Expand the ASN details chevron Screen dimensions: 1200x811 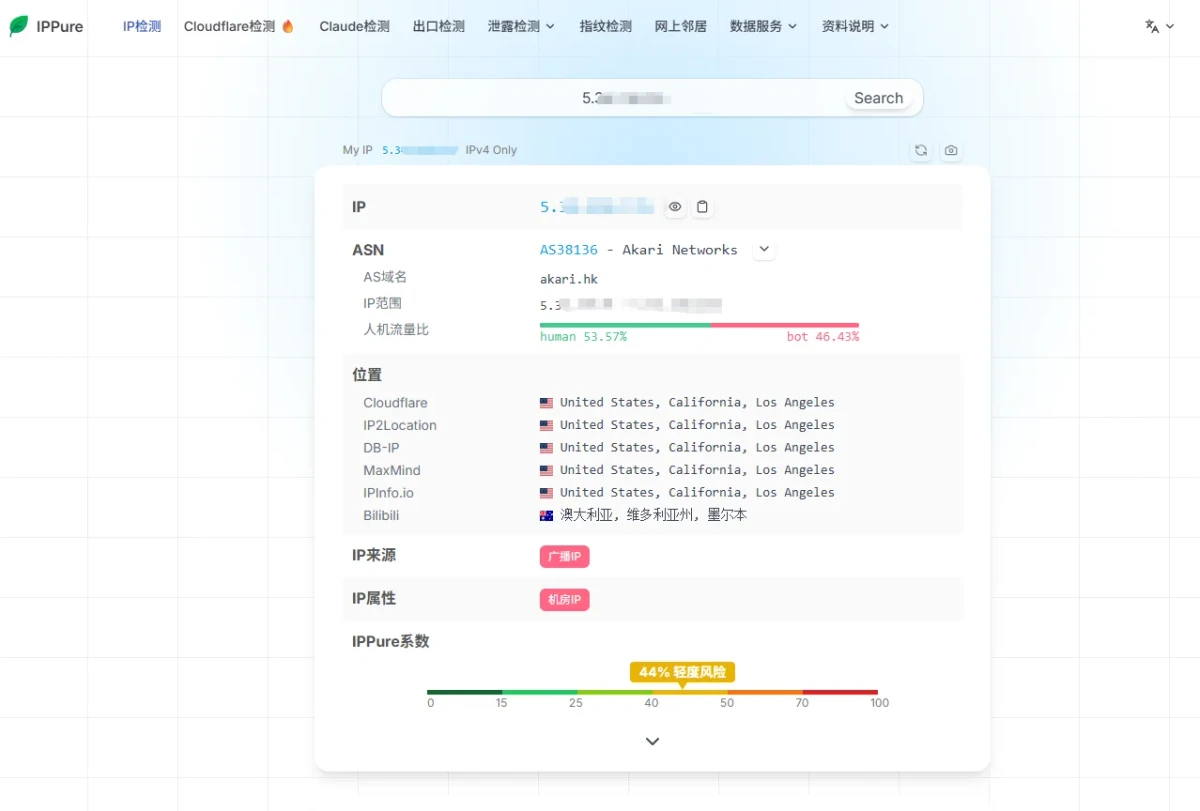(x=764, y=249)
